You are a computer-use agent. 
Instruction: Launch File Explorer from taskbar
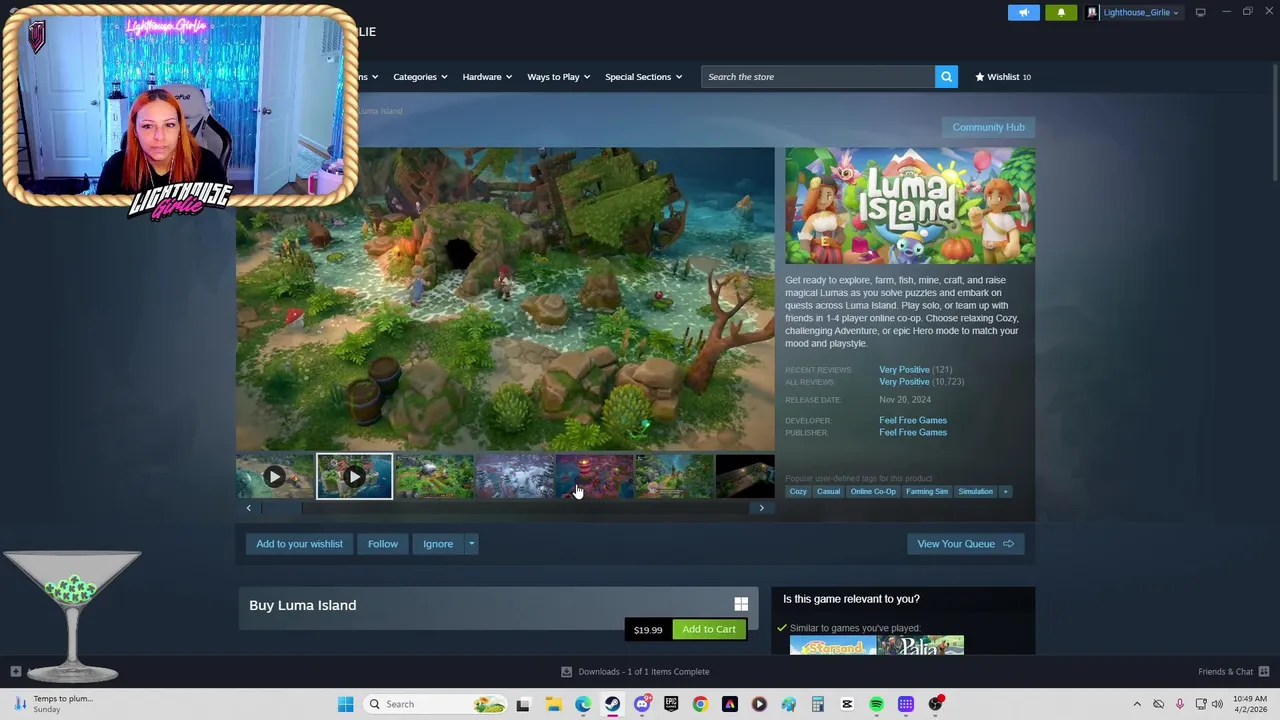pos(553,704)
